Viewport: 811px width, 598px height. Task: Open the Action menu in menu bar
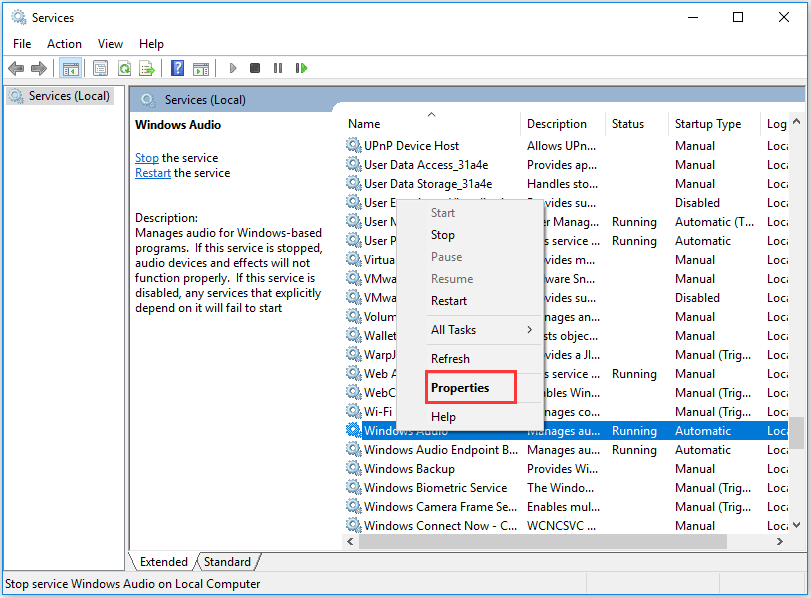[x=64, y=44]
